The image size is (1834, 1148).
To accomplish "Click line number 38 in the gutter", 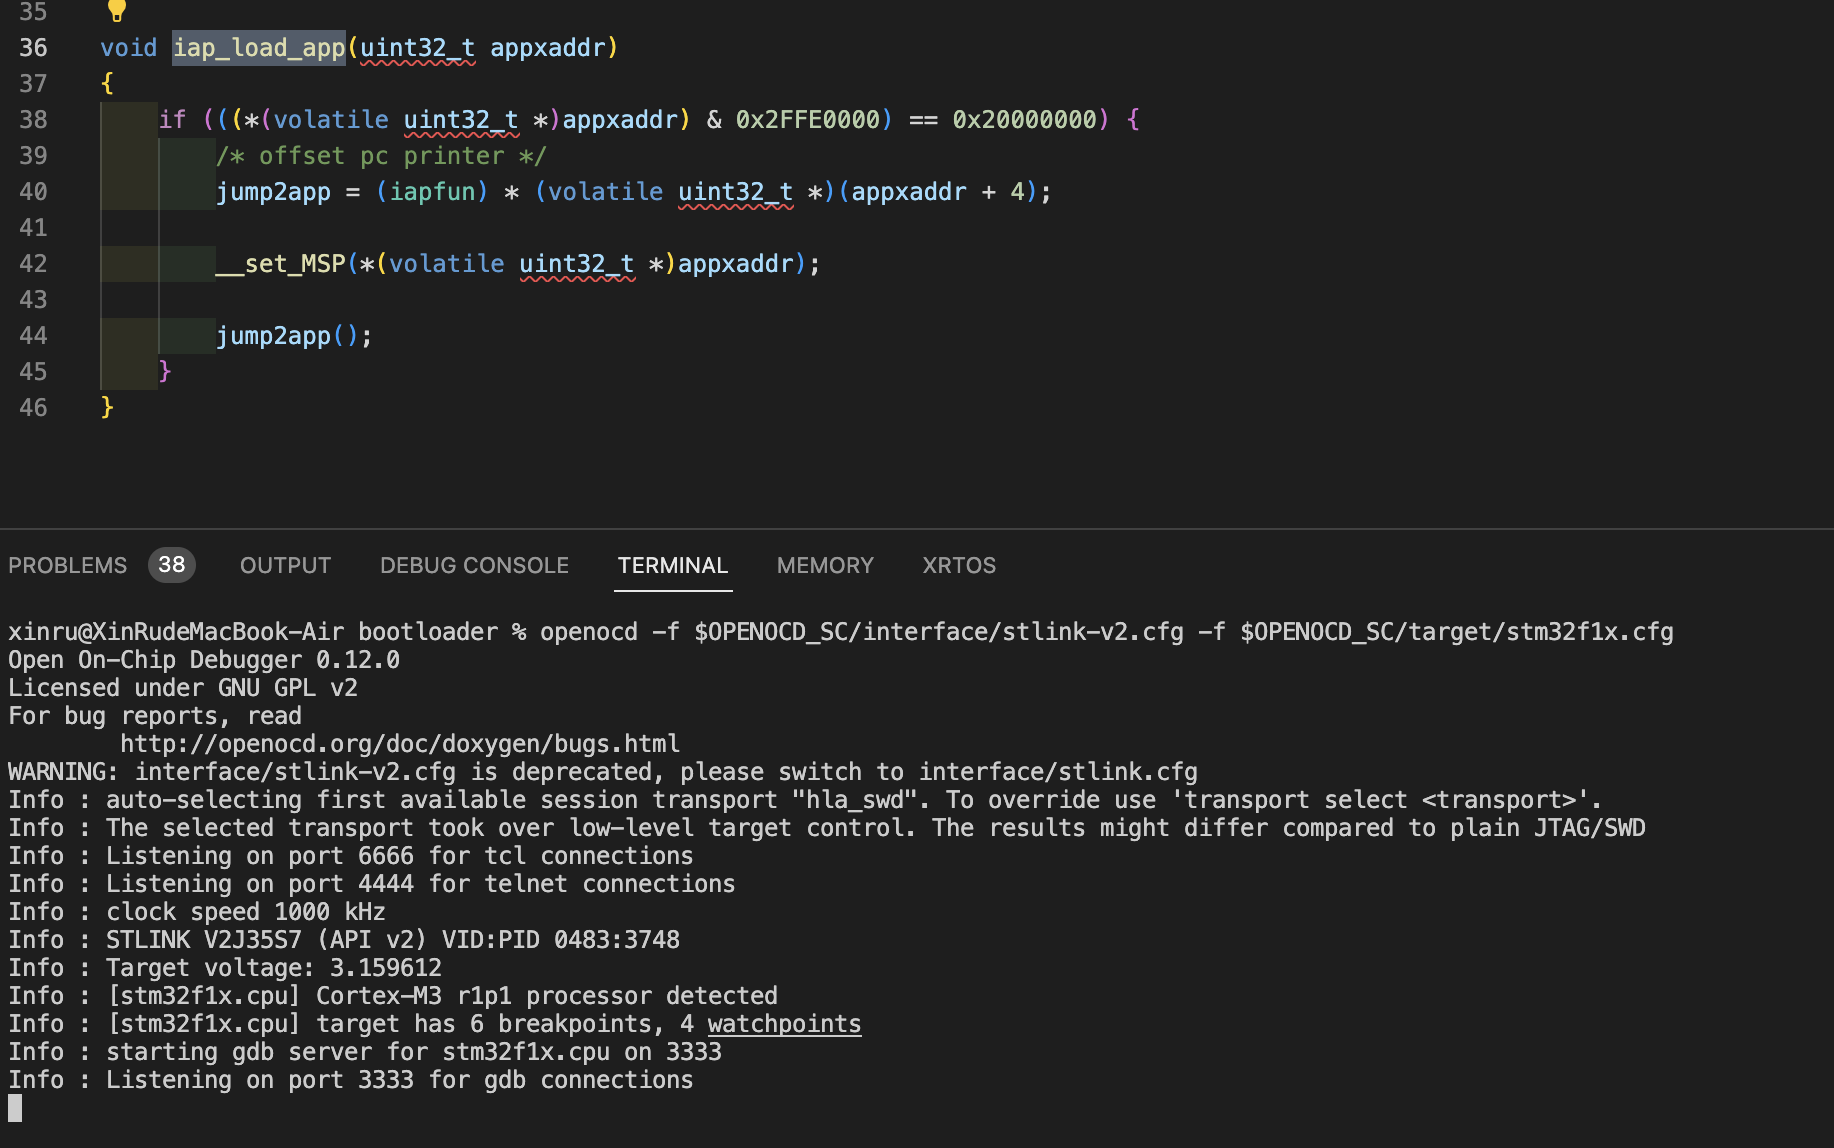I will [x=33, y=120].
